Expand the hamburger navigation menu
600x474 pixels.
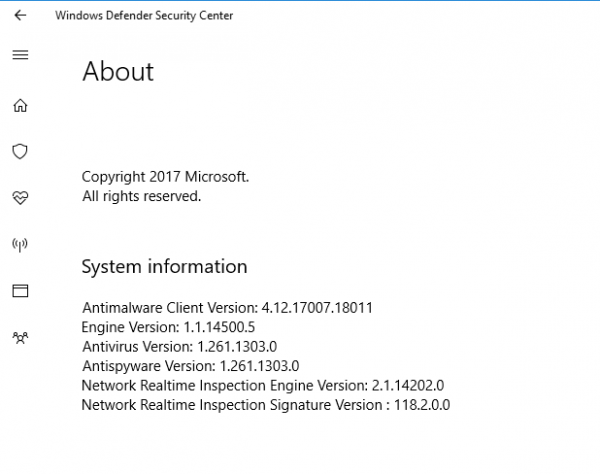click(20, 55)
